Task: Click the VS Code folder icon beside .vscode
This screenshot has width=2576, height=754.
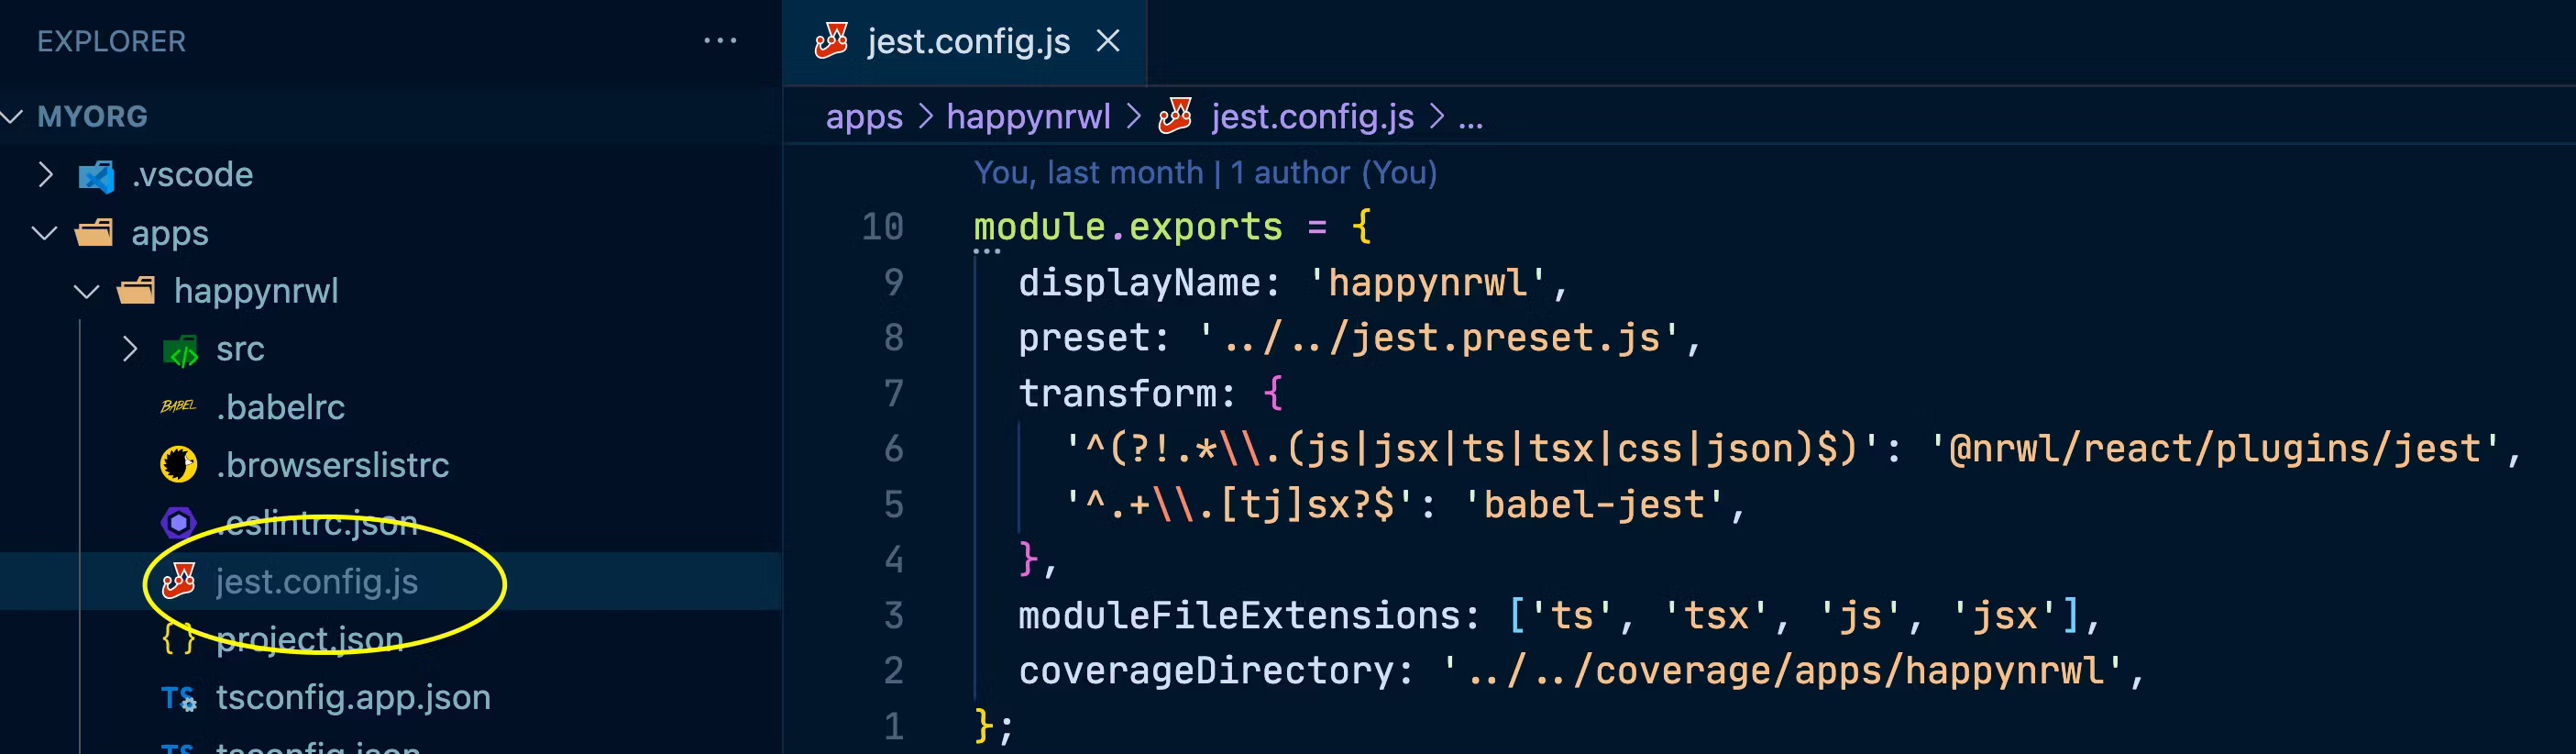Action: (x=96, y=176)
